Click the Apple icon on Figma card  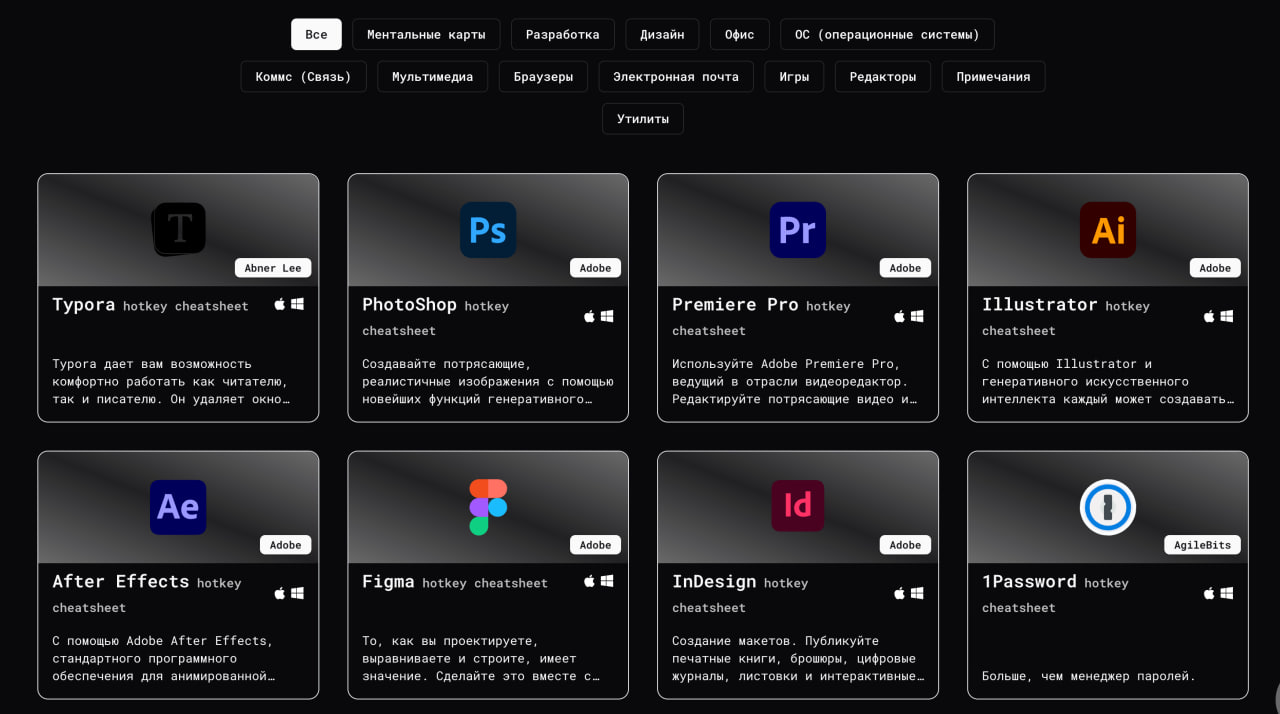tap(589, 581)
